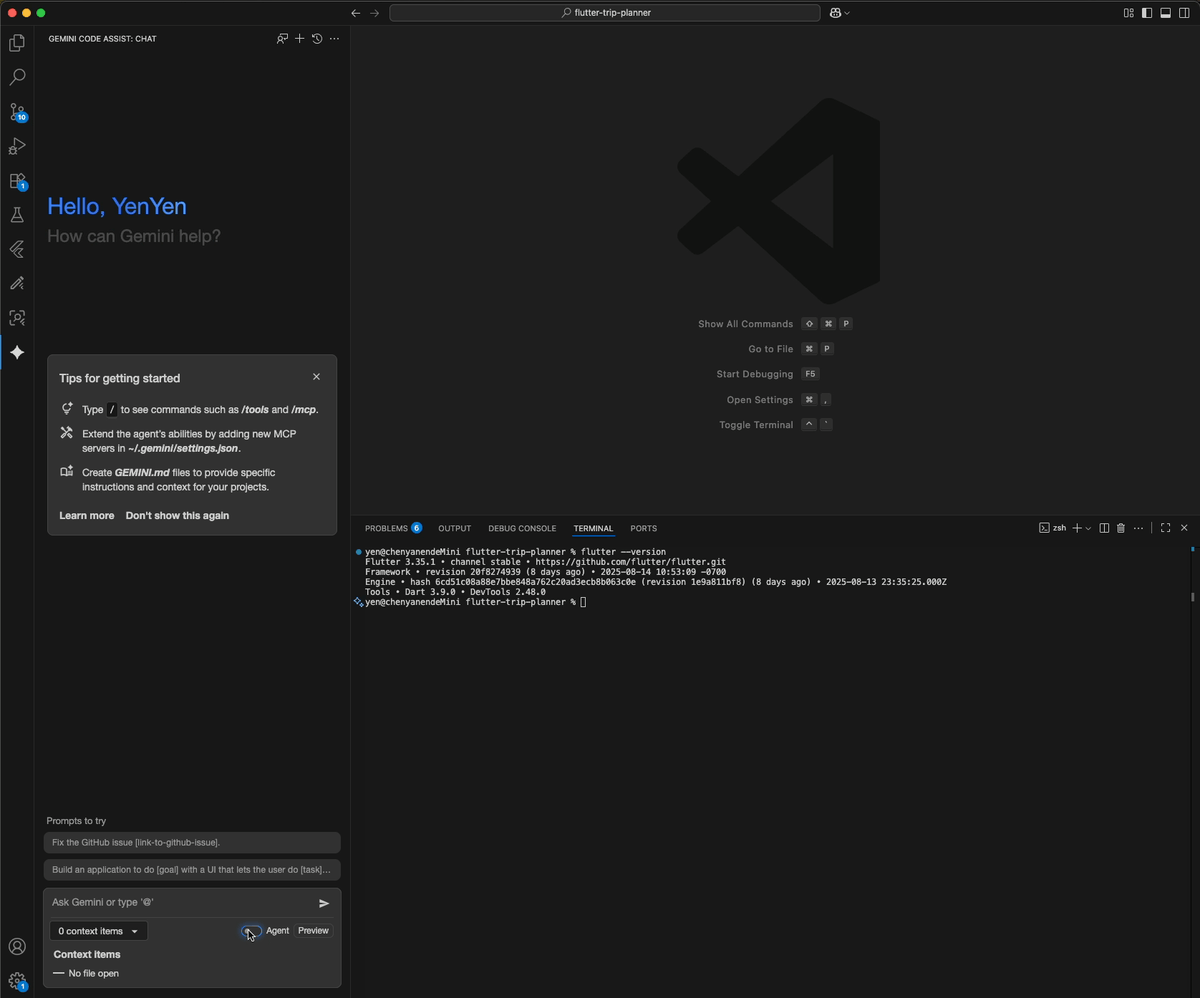1200x998 pixels.
Task: Switch to the Debug Console tab
Action: 522,528
